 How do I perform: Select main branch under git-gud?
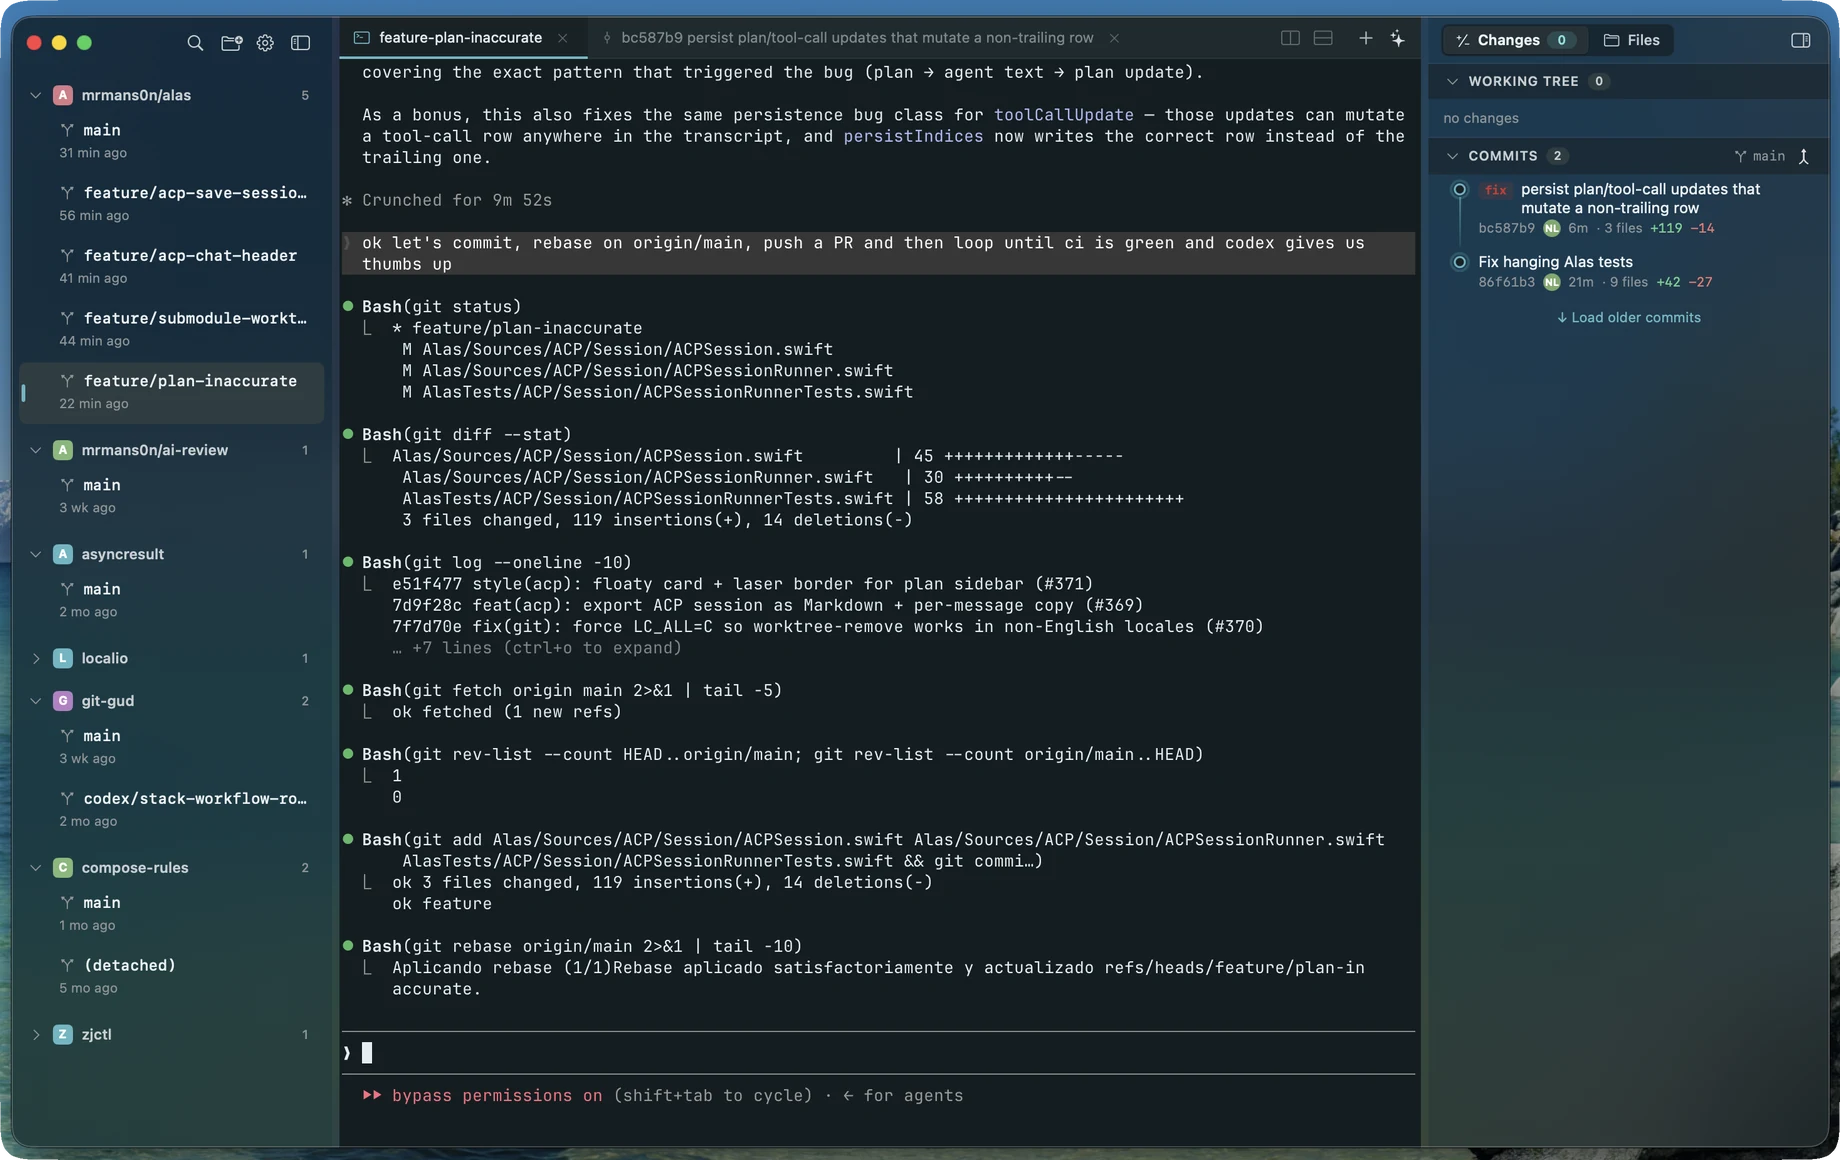(172, 746)
